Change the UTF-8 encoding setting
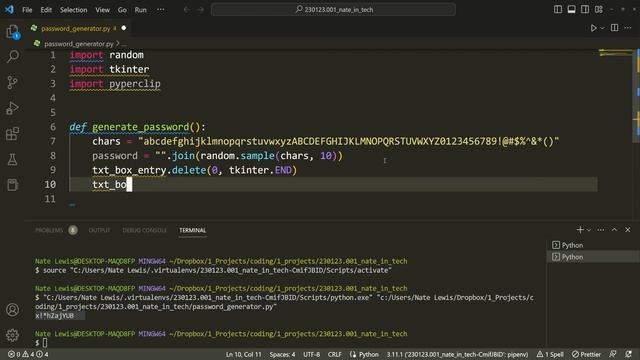 click(311, 354)
